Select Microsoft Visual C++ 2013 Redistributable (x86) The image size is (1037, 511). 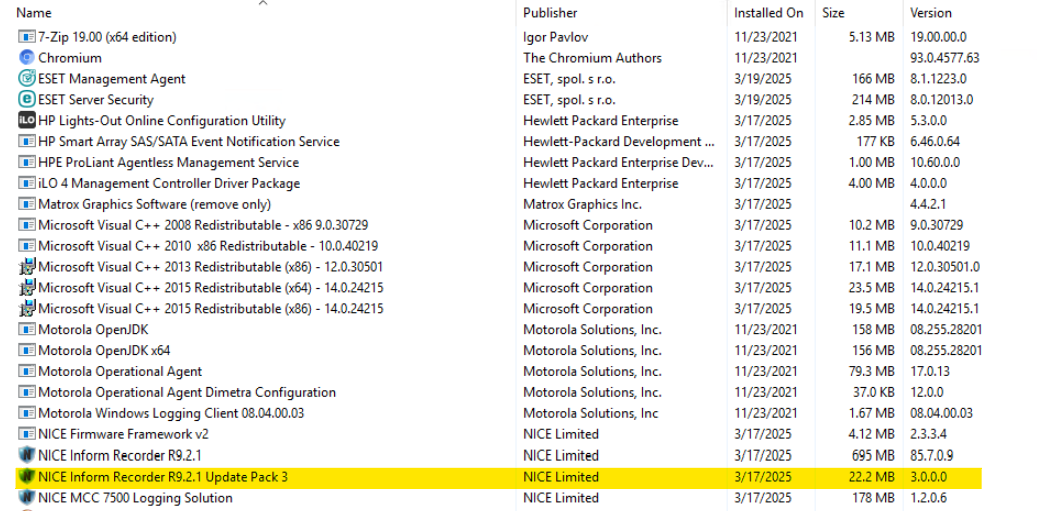pyautogui.click(x=211, y=267)
